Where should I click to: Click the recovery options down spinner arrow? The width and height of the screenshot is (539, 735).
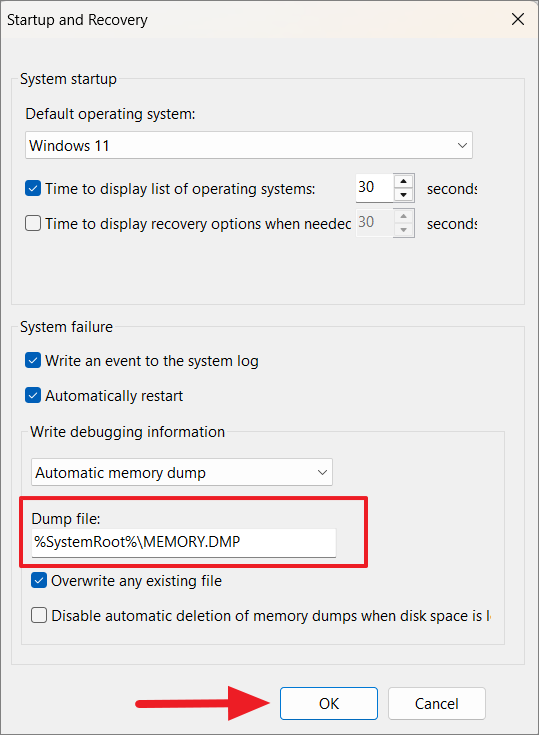404,230
